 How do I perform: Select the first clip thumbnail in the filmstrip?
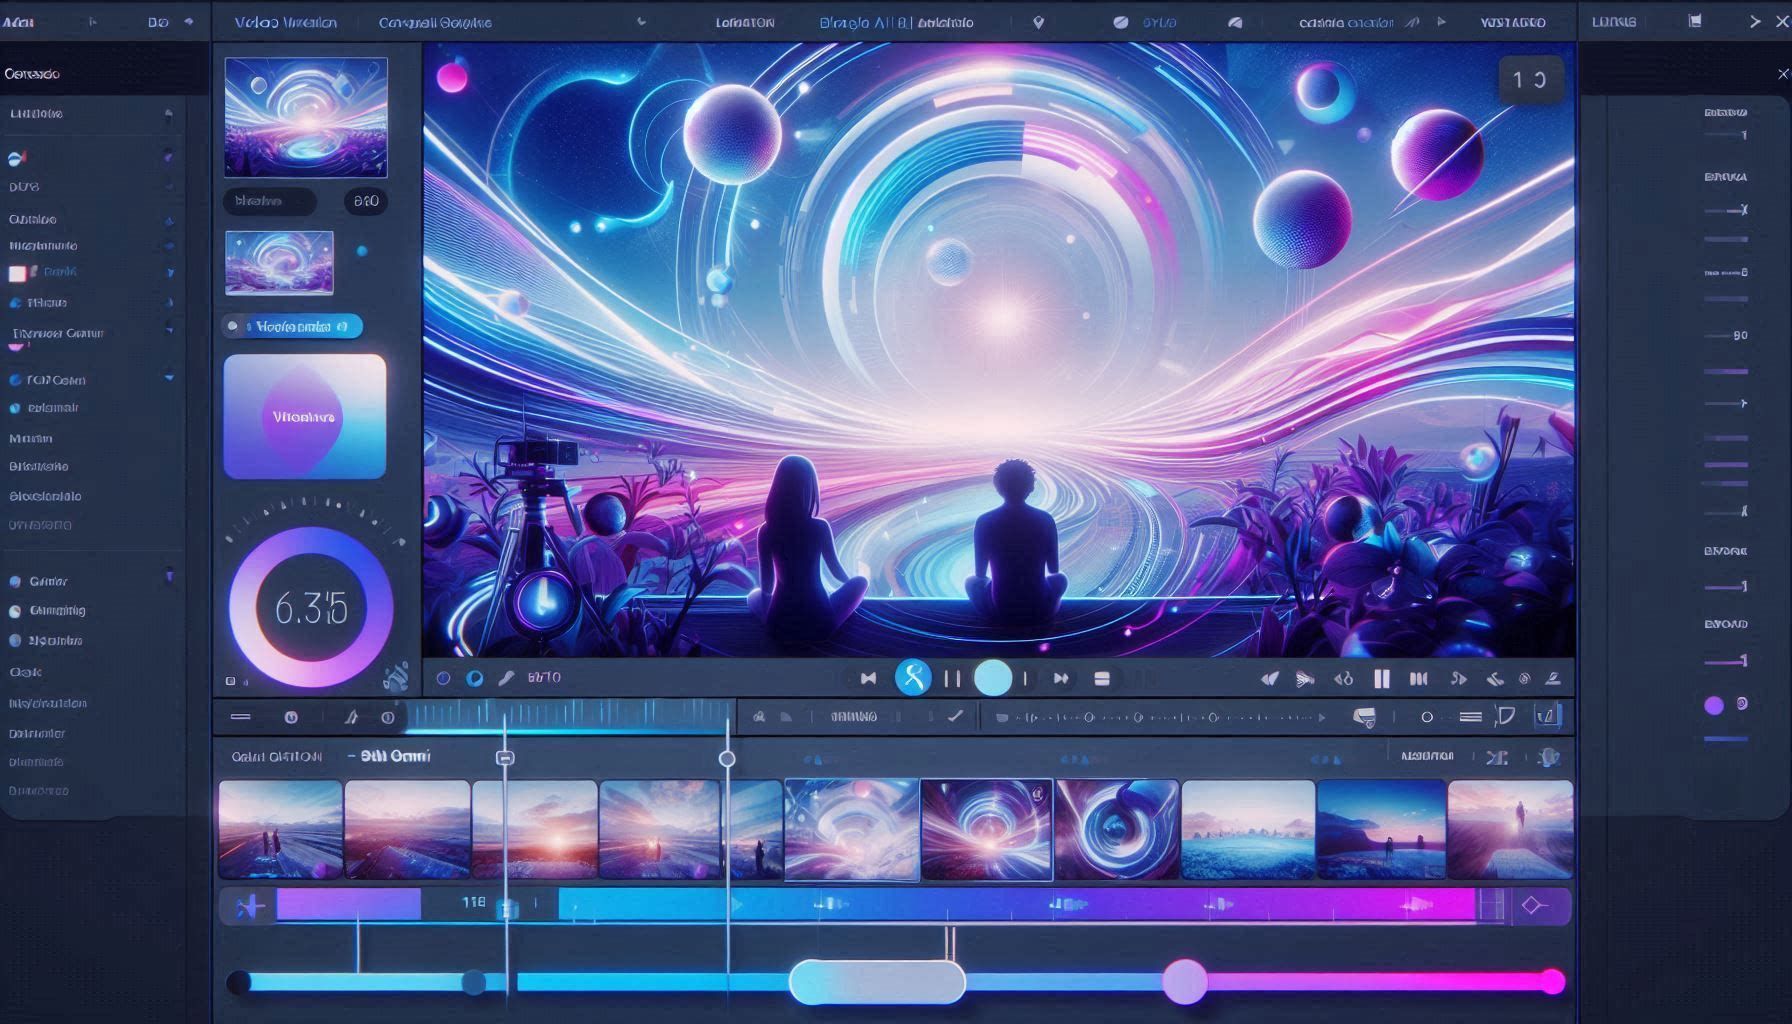[x=280, y=830]
